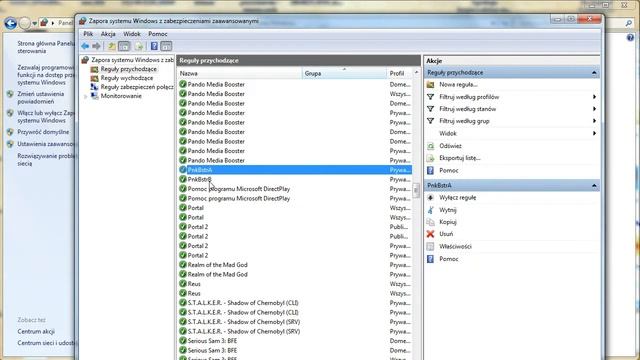Viewport: 640px width, 360px height.
Task: Click the Monitorowanie tree icon
Action: [94, 96]
